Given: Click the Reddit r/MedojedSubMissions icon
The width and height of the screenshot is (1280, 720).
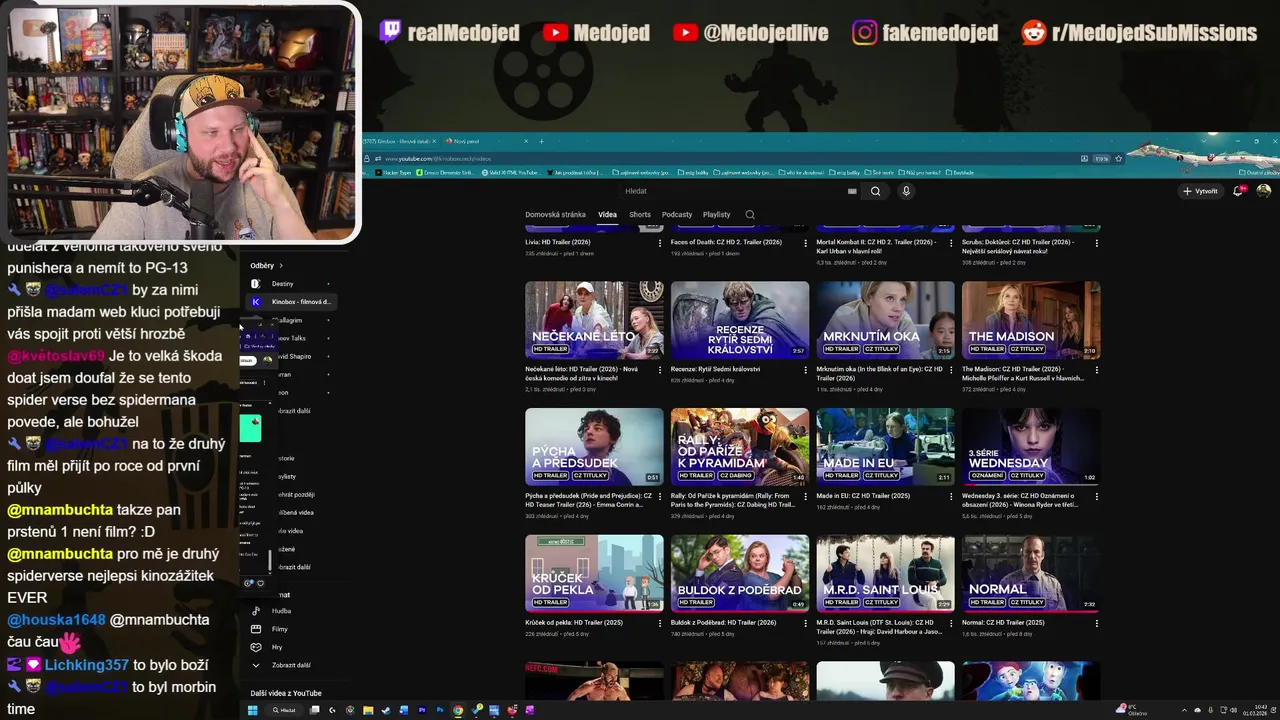Looking at the screenshot, I should click(1033, 33).
